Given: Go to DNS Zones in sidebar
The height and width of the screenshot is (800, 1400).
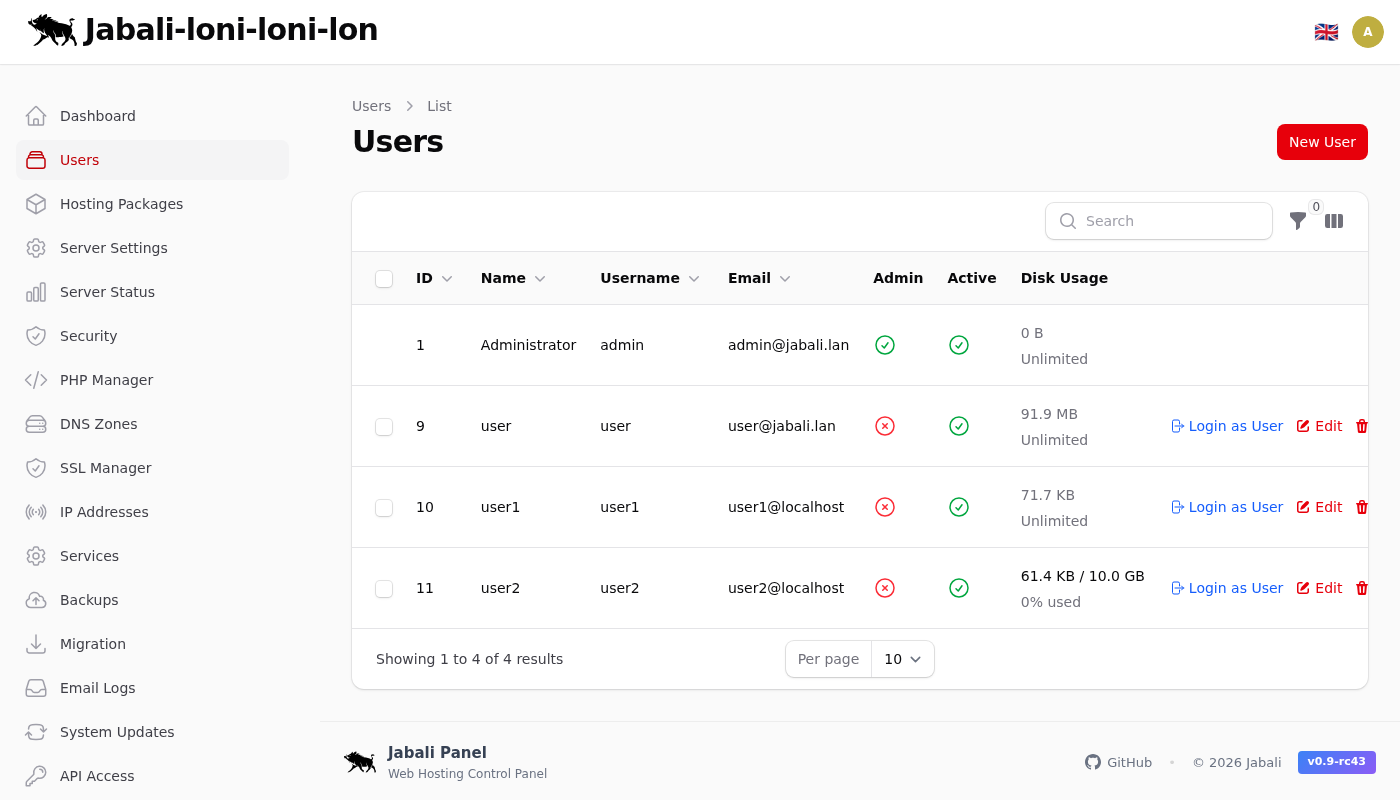Looking at the screenshot, I should coord(98,424).
